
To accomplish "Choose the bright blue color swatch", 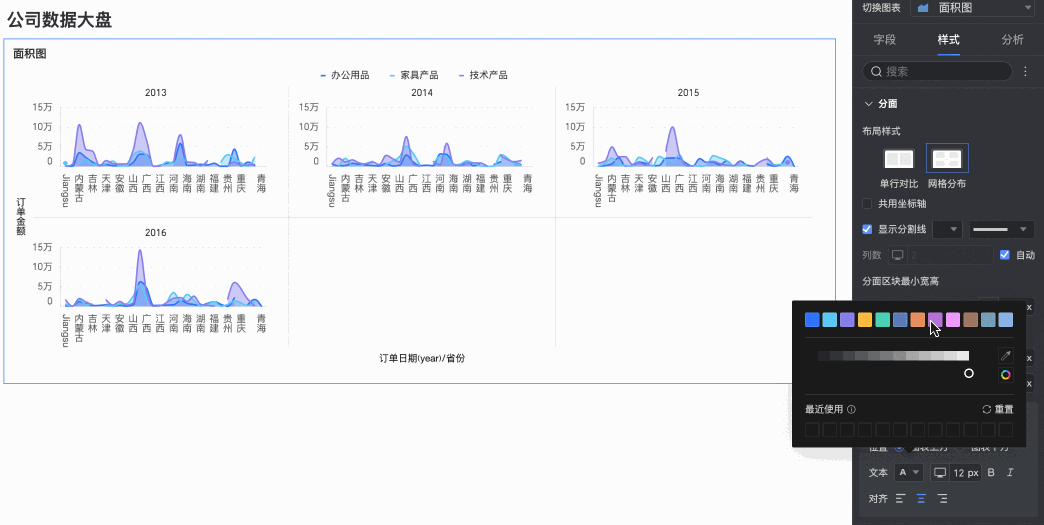I will [x=812, y=320].
